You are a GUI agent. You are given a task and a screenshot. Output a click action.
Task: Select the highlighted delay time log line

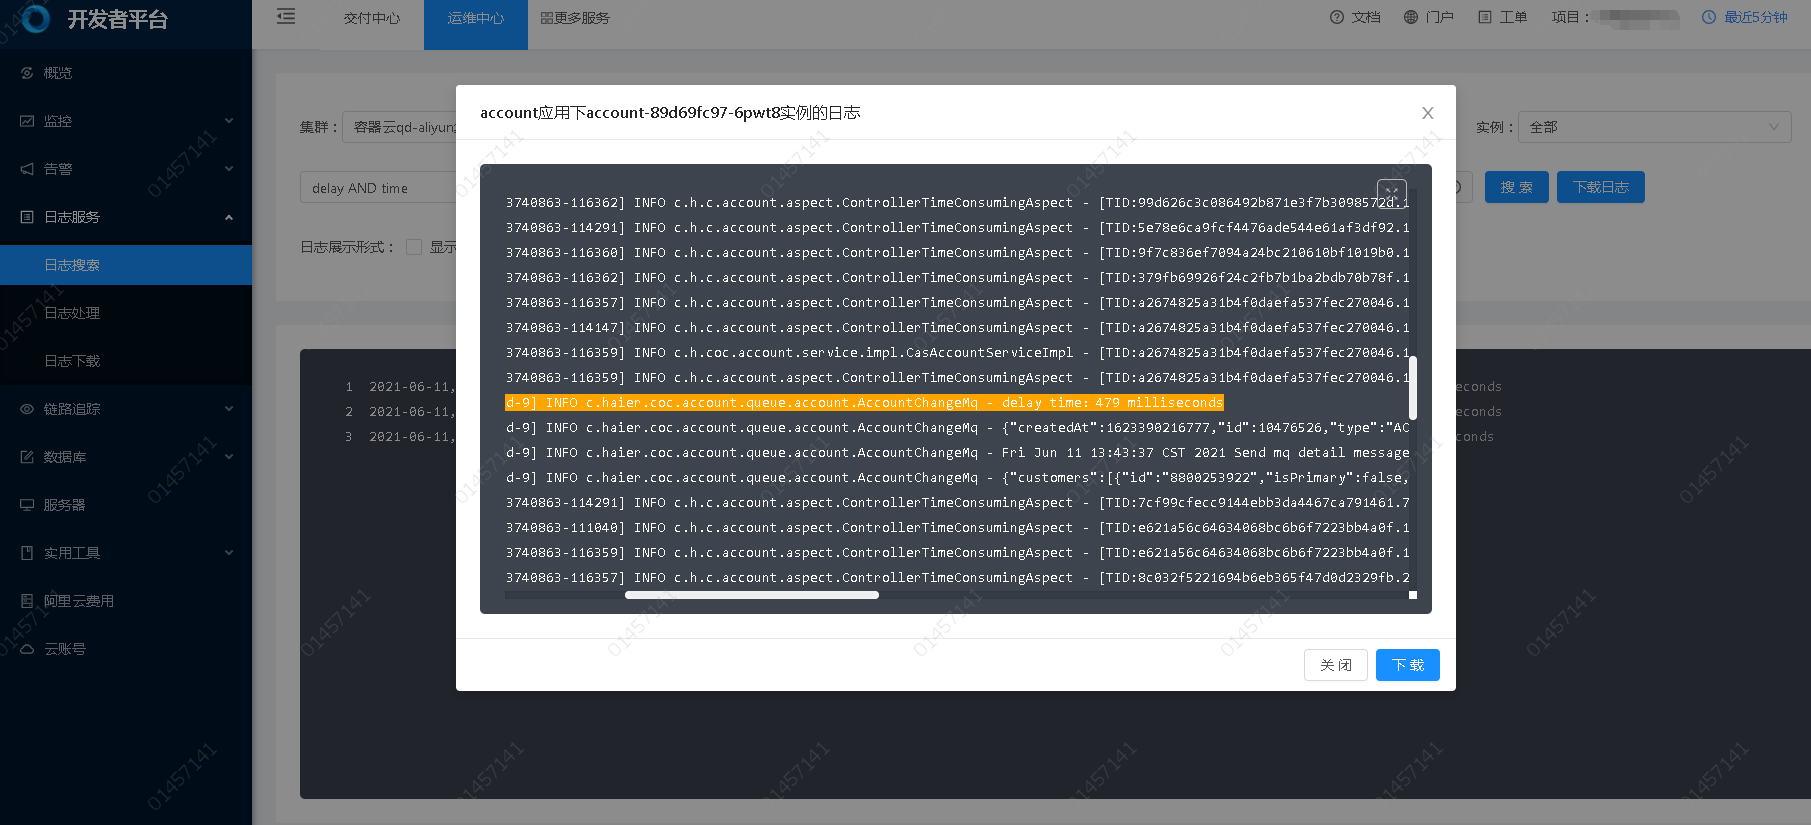[x=864, y=403]
